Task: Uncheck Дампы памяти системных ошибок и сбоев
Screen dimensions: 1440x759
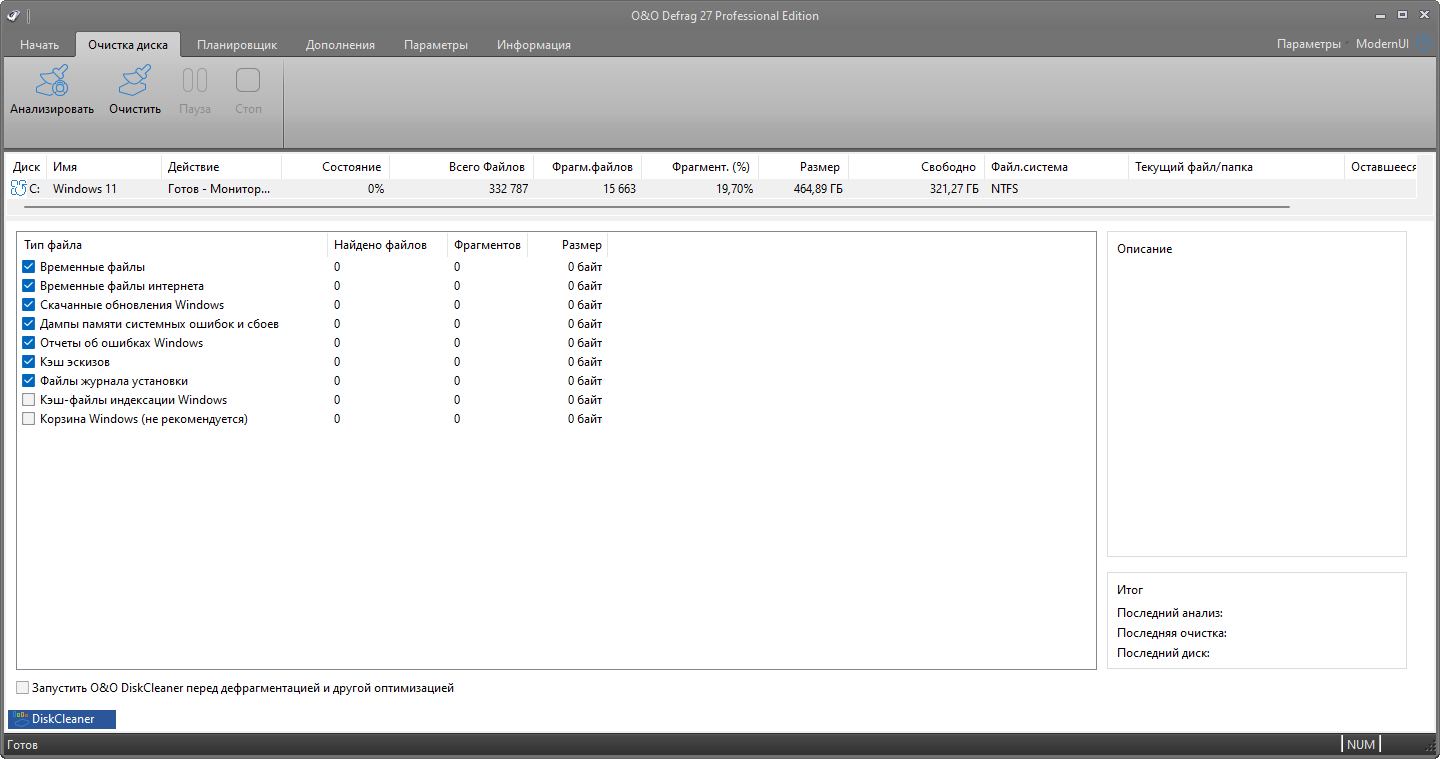Action: pyautogui.click(x=28, y=324)
